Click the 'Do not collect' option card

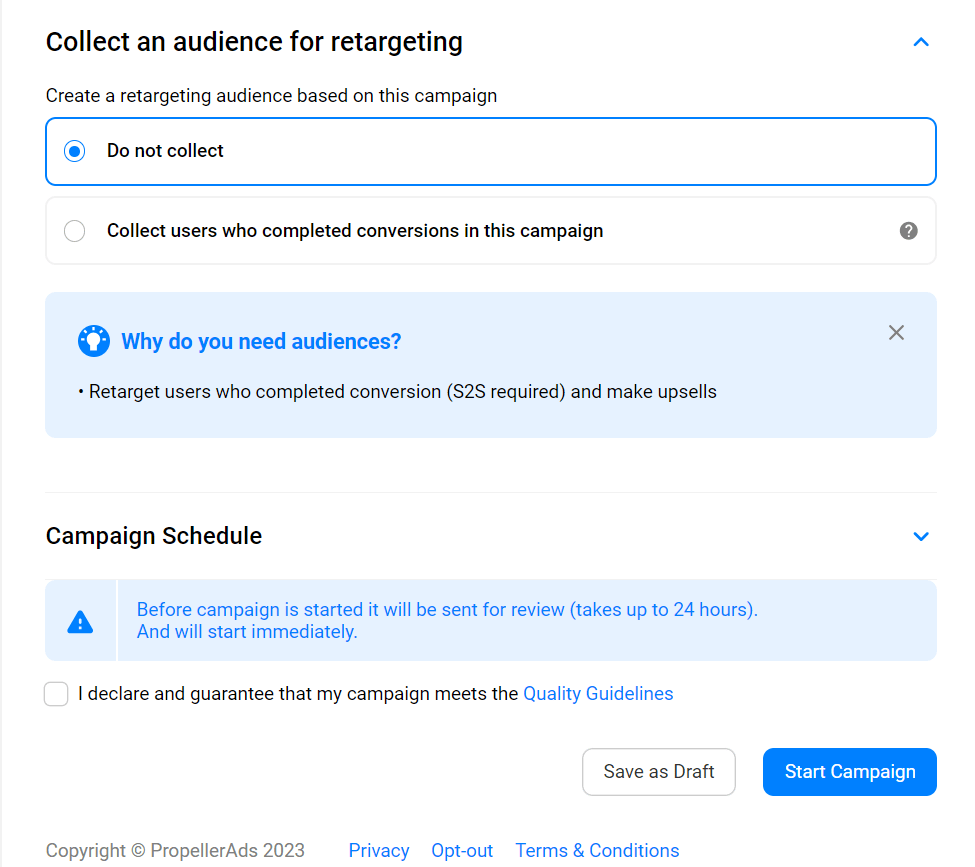click(x=491, y=151)
